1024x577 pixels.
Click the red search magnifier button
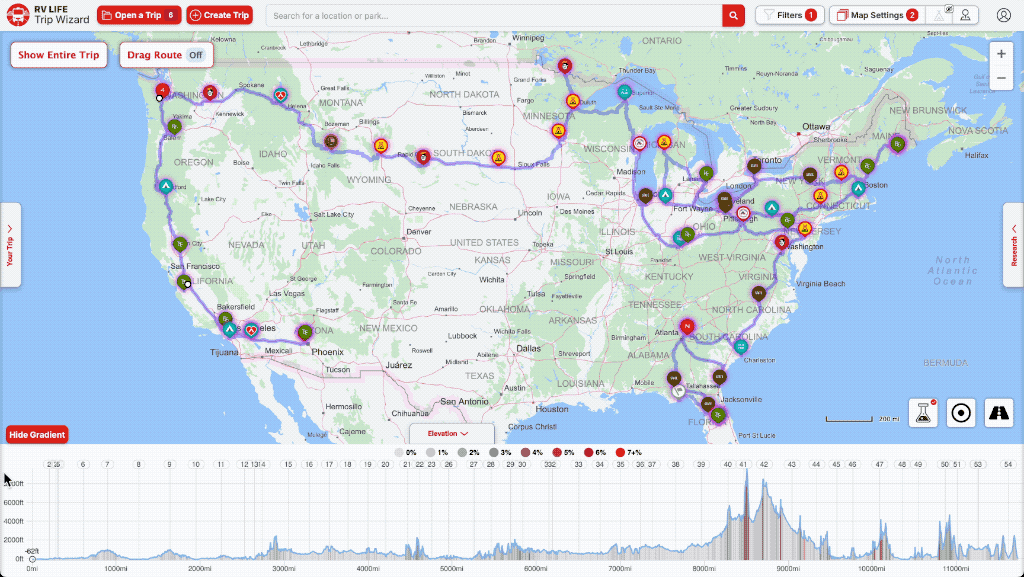click(733, 16)
